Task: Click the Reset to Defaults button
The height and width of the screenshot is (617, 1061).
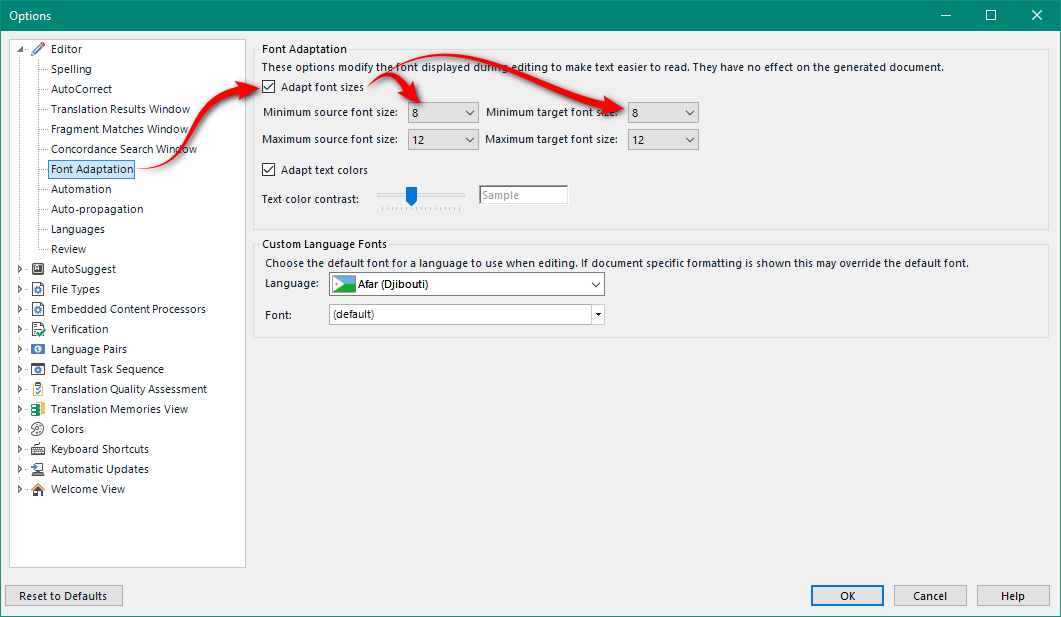Action: click(x=64, y=596)
